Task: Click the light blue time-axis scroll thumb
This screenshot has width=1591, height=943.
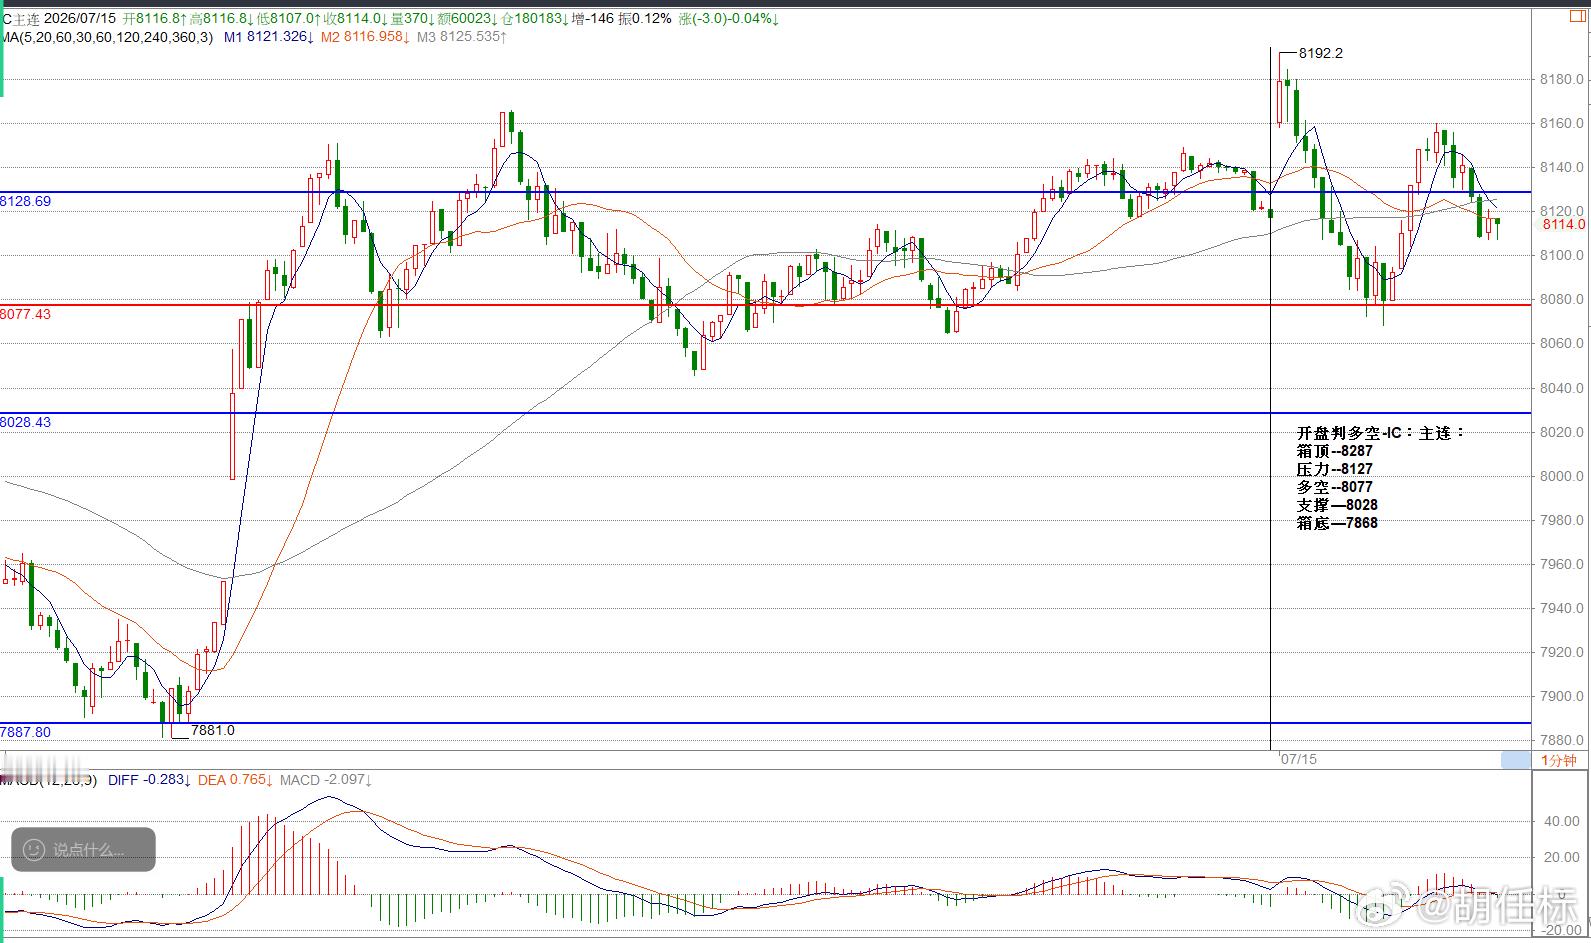Action: coord(1515,760)
